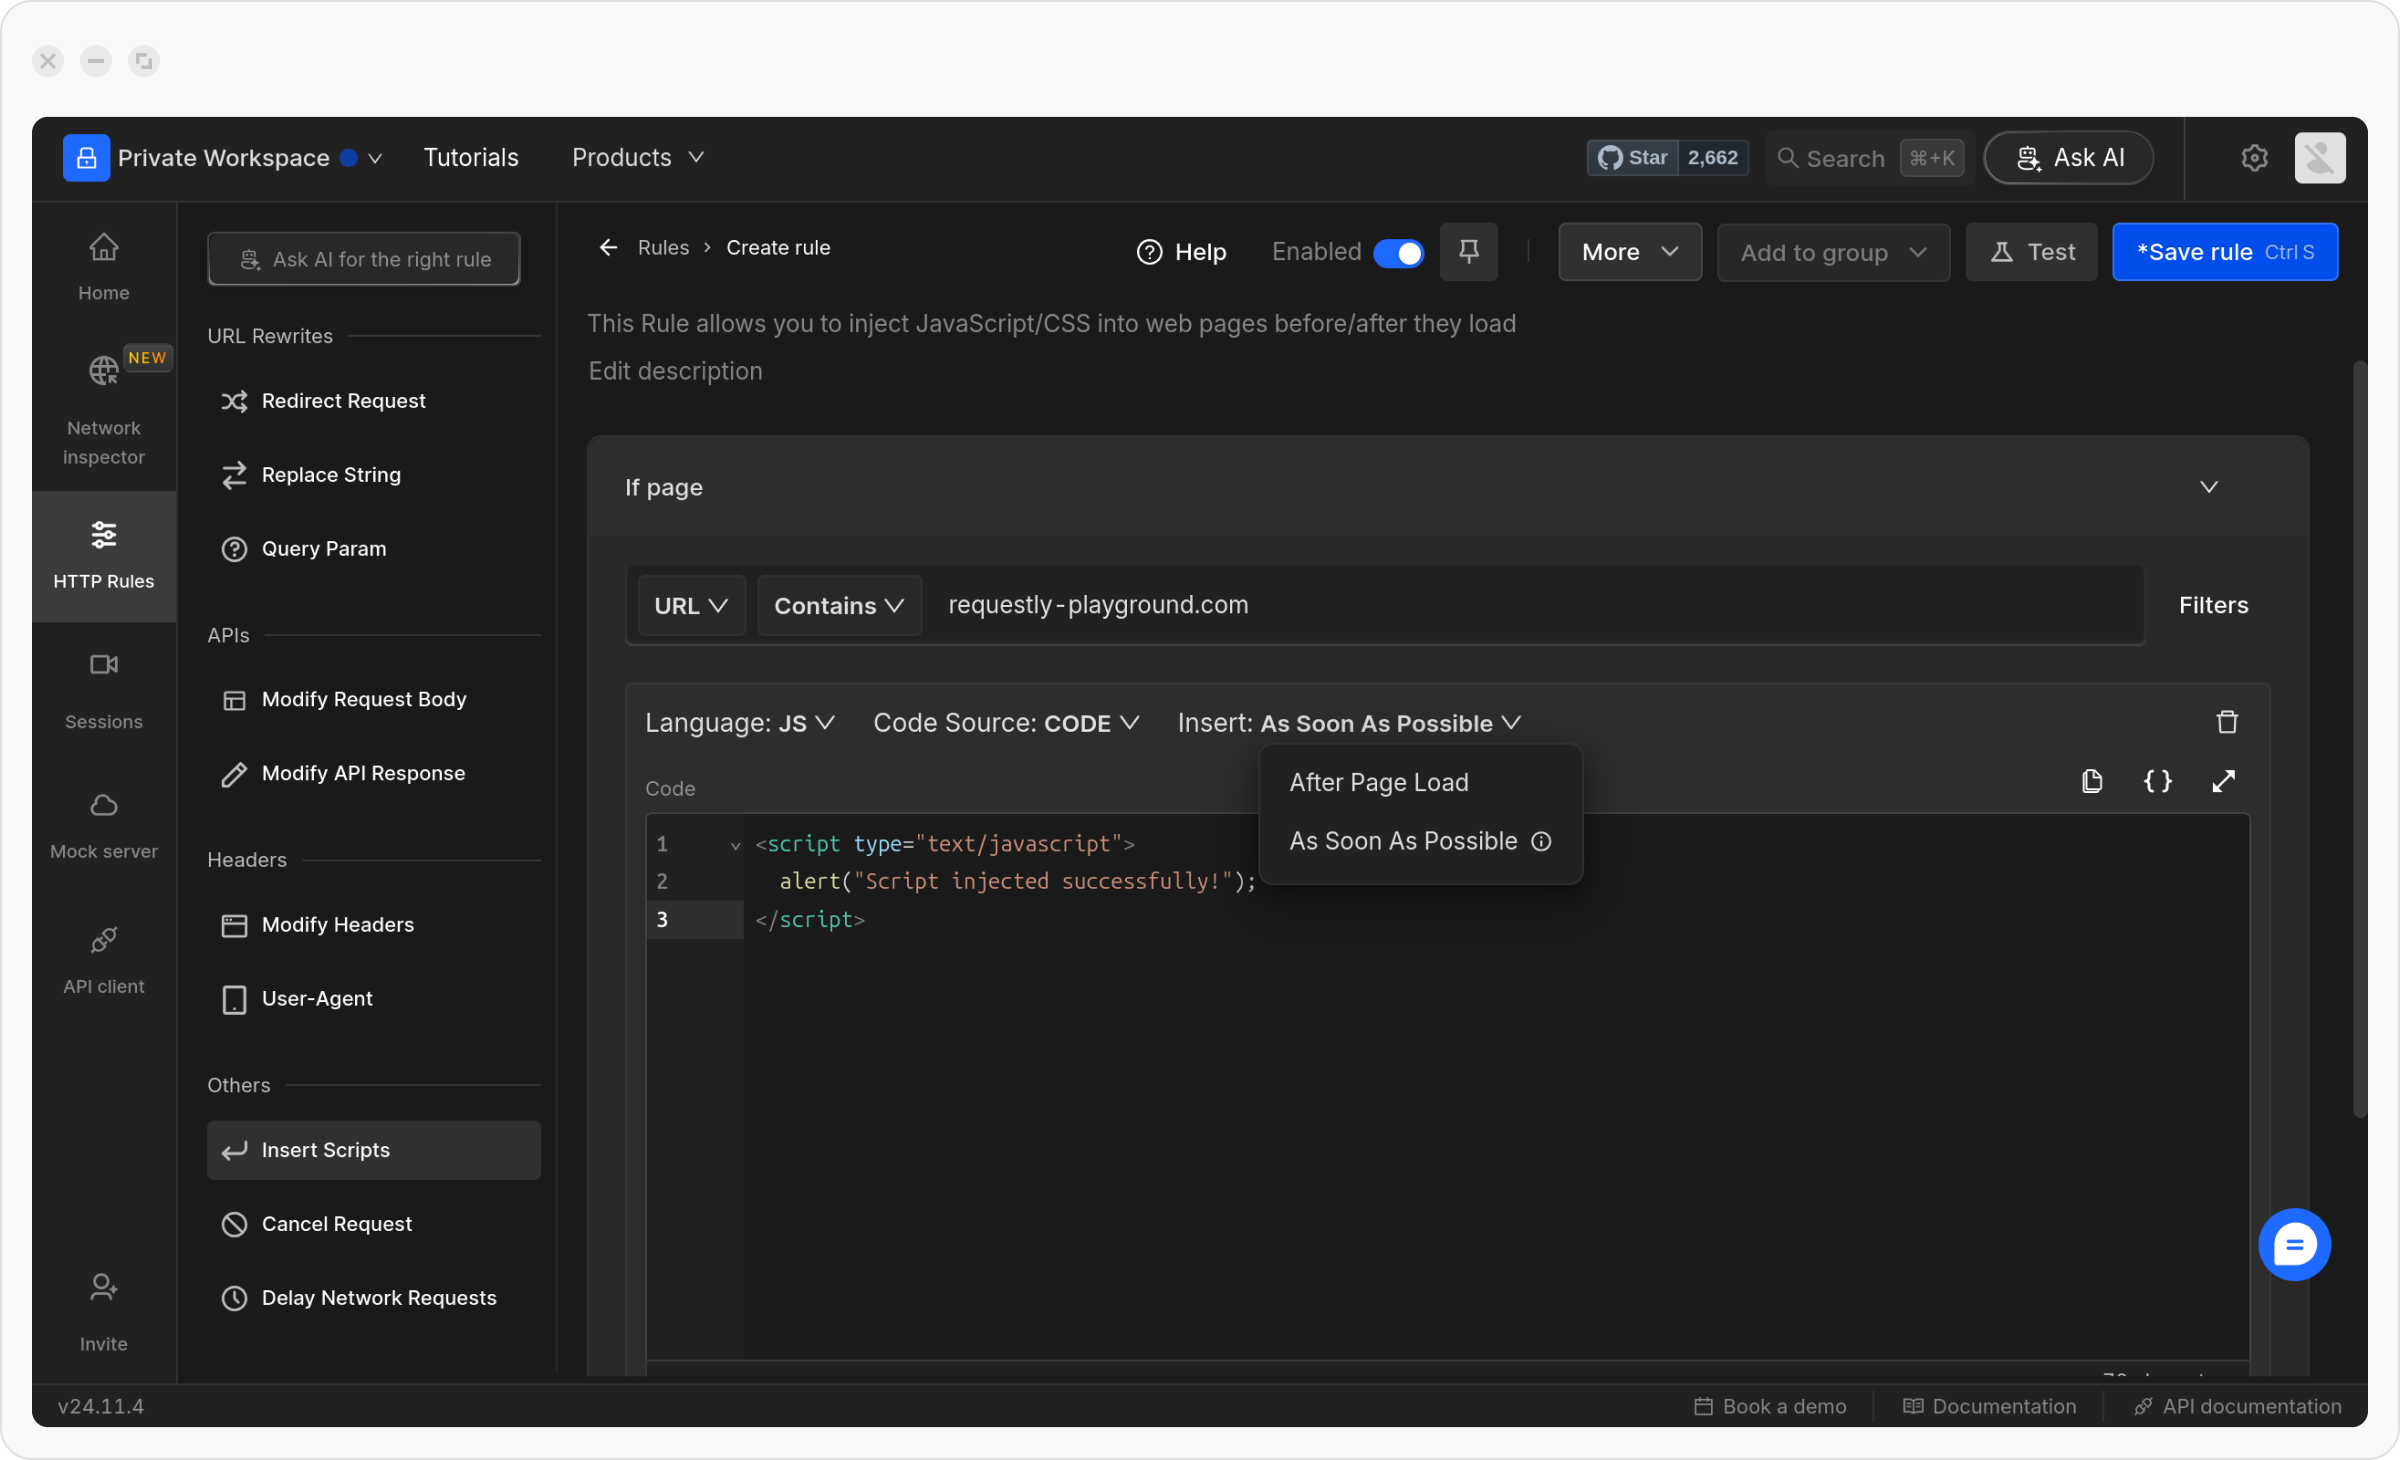This screenshot has height=1460, width=2400.
Task: Select As Soon As Possible option
Action: coord(1402,841)
